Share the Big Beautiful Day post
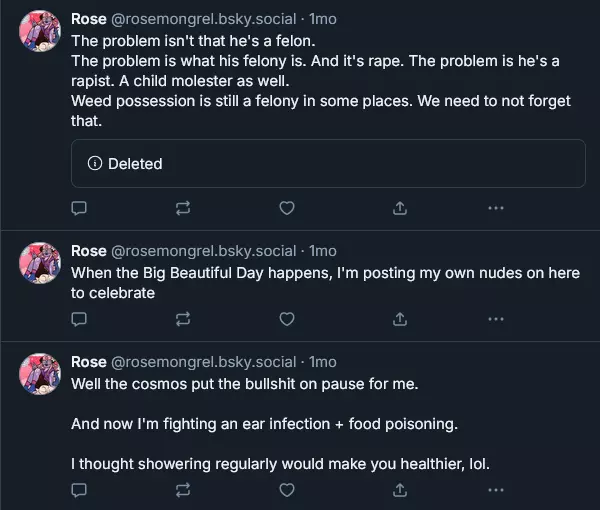 pos(399,319)
